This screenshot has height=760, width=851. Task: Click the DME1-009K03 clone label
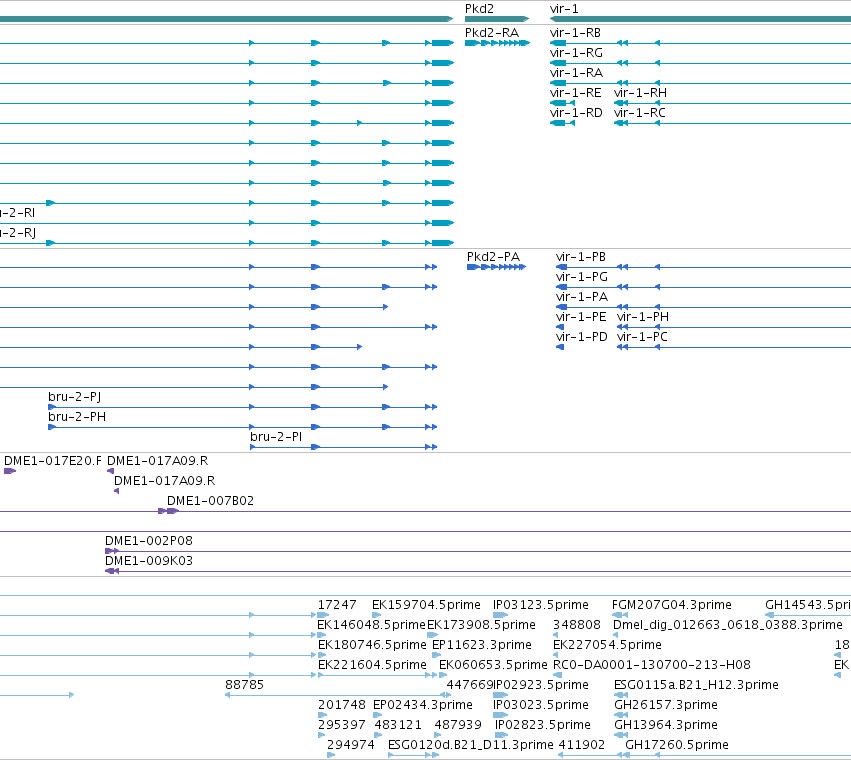[149, 561]
